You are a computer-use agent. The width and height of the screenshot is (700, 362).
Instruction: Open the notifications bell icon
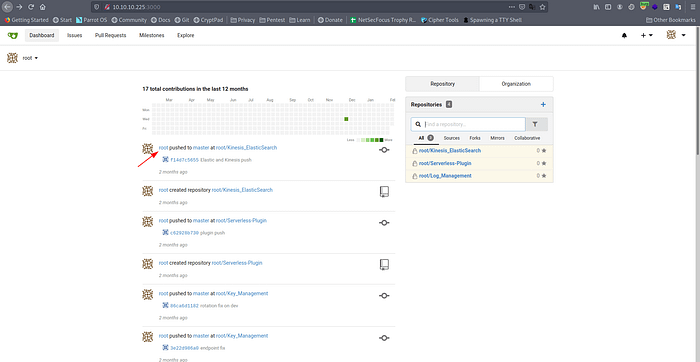tap(624, 35)
